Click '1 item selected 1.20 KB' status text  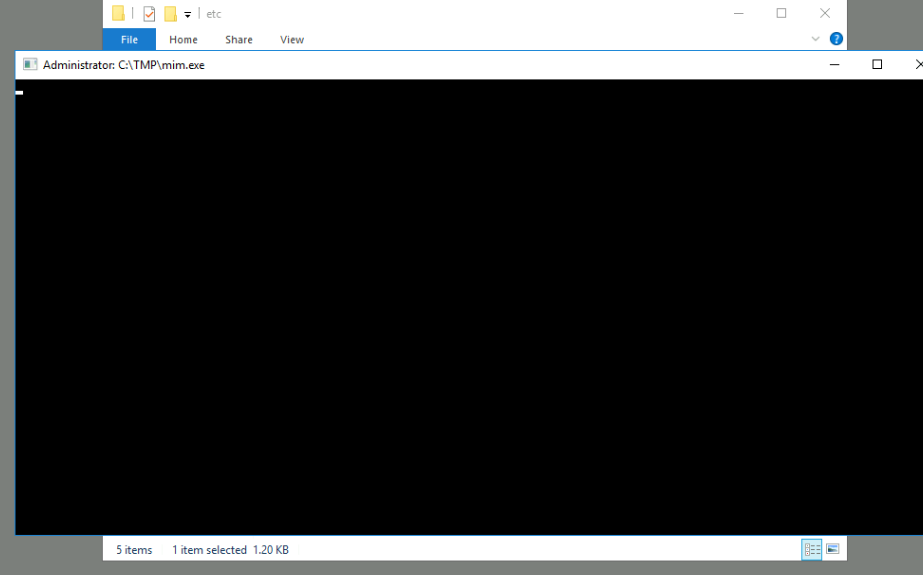[230, 550]
